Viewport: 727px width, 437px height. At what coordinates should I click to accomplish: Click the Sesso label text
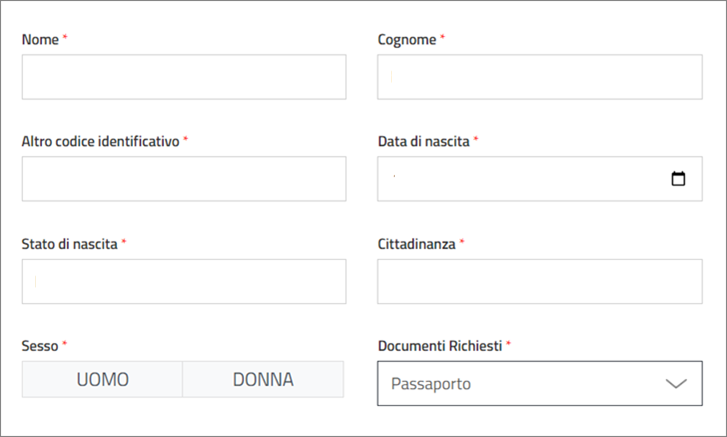[x=40, y=345]
